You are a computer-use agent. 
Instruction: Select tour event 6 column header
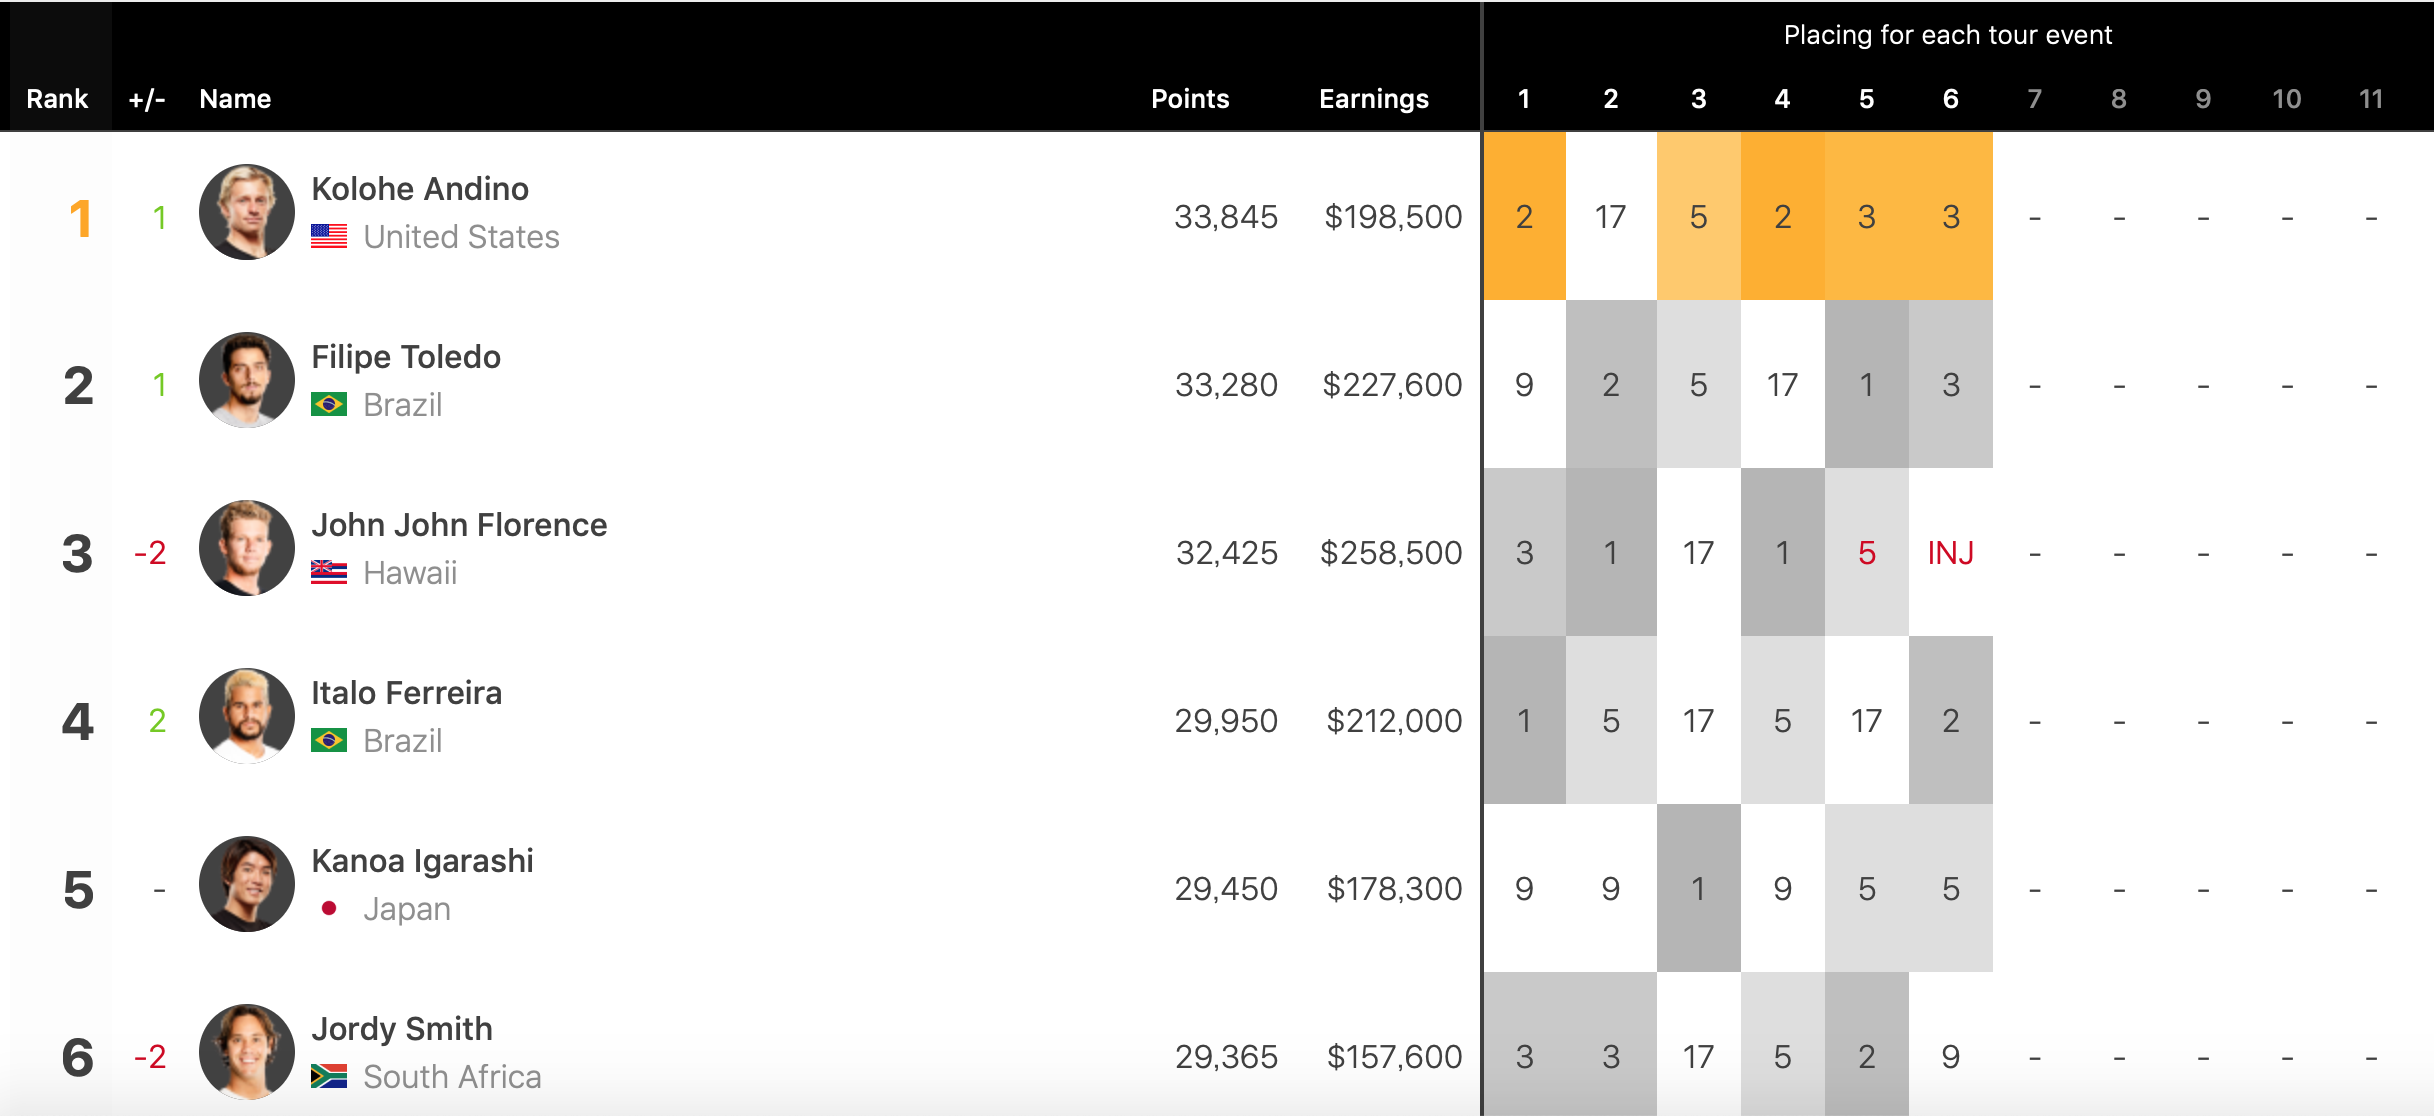(1950, 99)
